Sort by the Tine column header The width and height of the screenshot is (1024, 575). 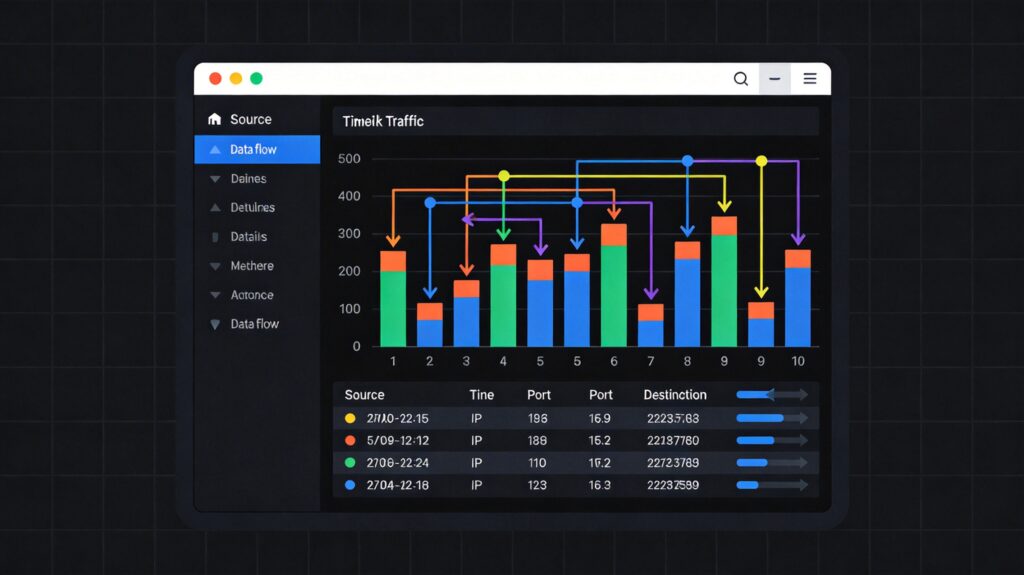481,395
